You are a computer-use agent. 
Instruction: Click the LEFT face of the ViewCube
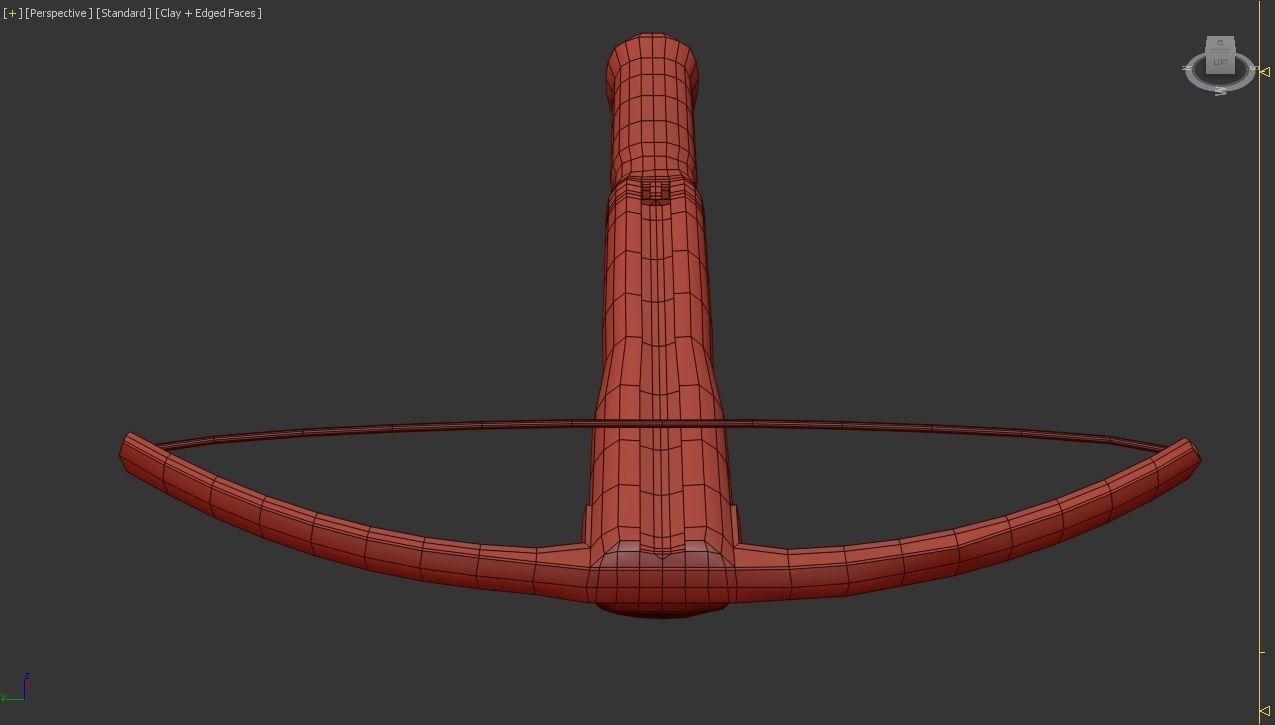(x=1220, y=62)
